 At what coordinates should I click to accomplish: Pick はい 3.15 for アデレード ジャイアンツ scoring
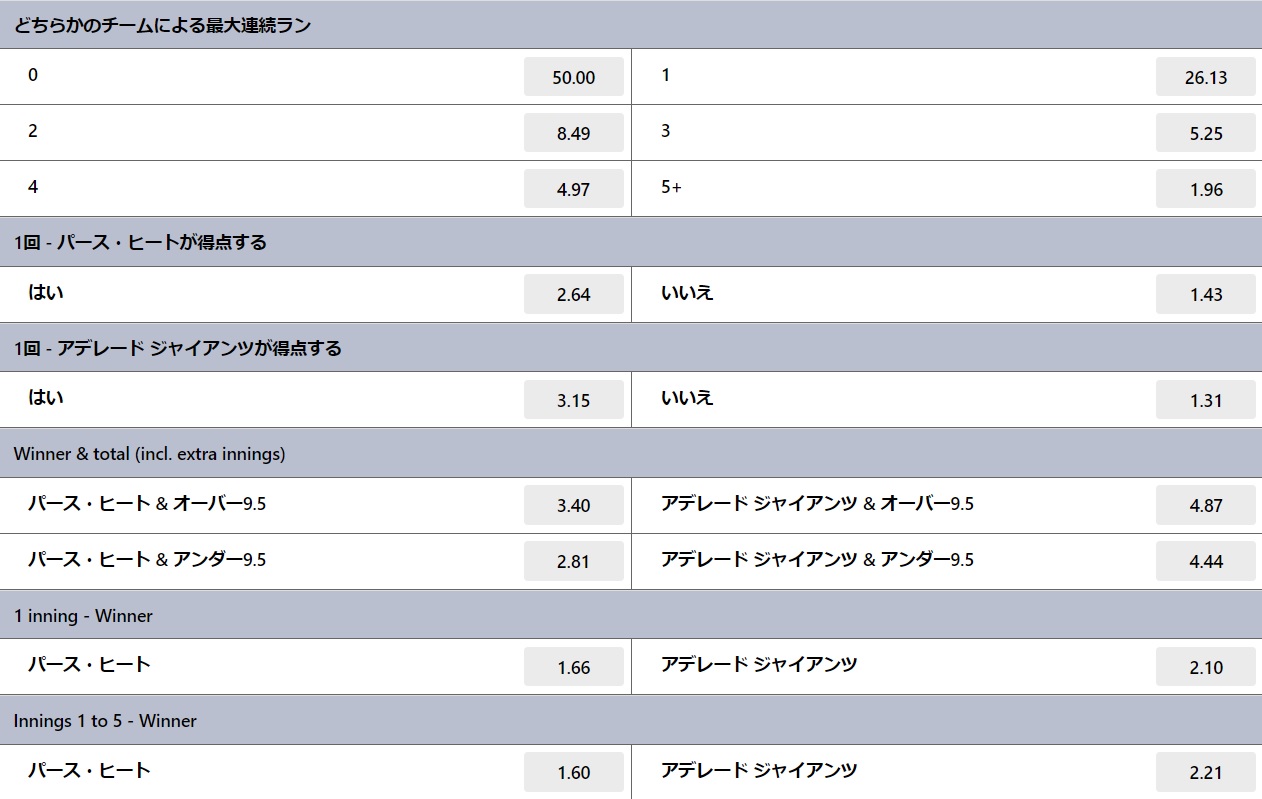tap(574, 400)
